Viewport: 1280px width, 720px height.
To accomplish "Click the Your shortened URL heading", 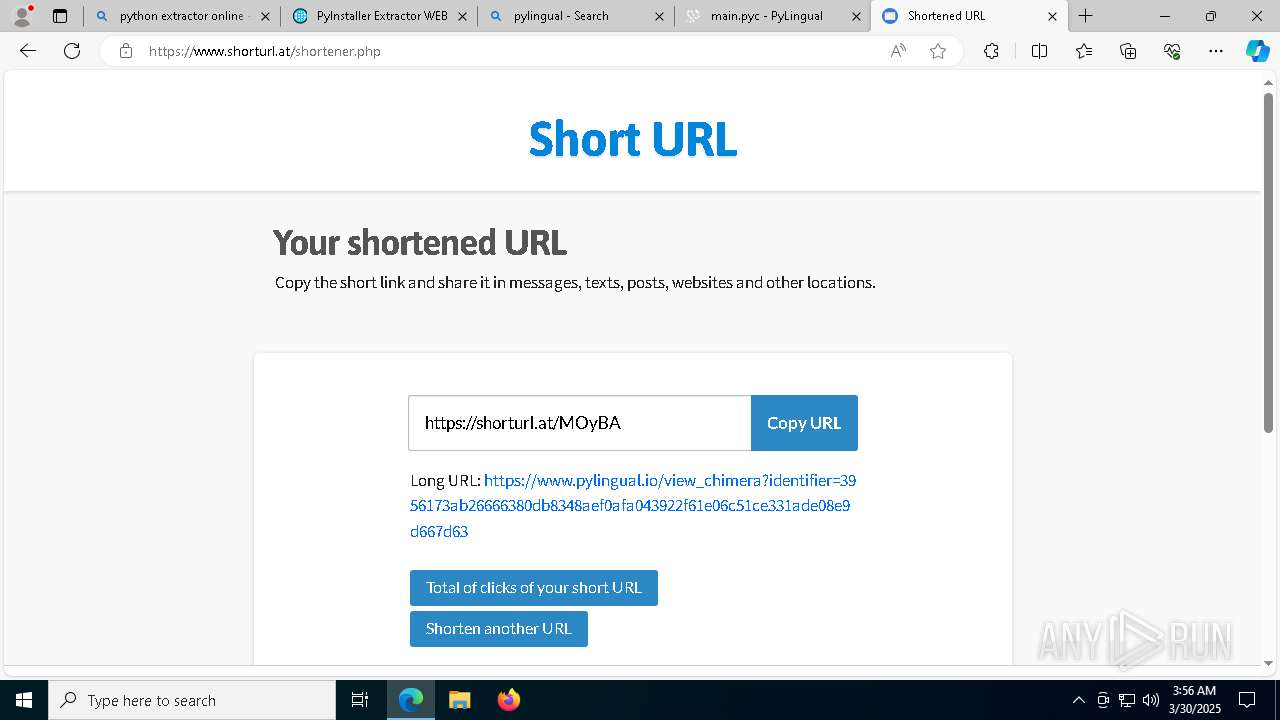I will pos(420,243).
